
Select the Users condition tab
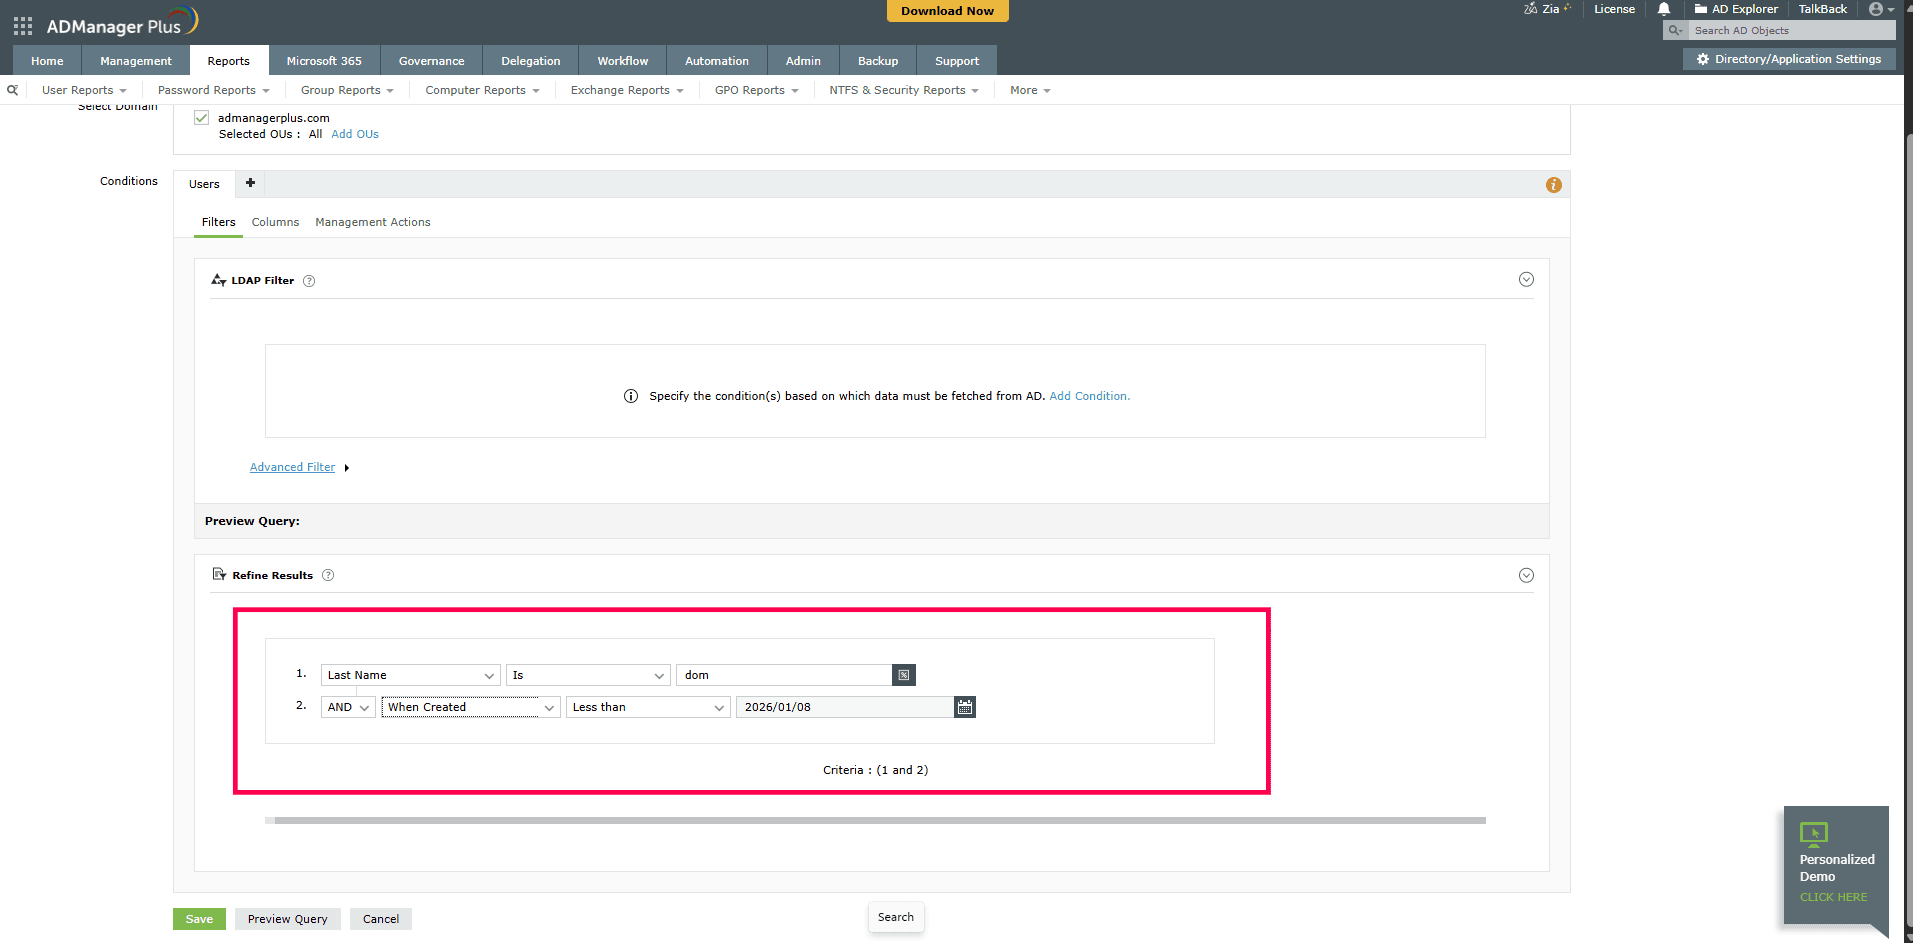click(x=204, y=184)
